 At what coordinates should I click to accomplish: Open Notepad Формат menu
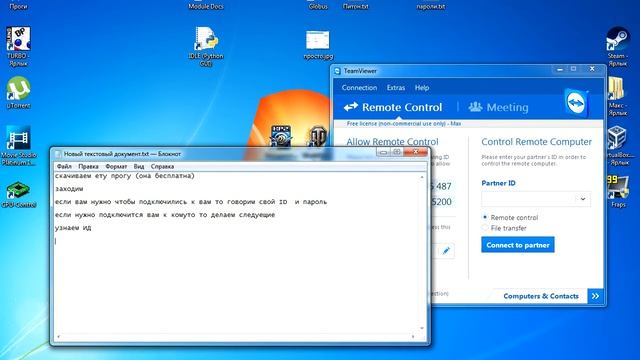[x=116, y=167]
